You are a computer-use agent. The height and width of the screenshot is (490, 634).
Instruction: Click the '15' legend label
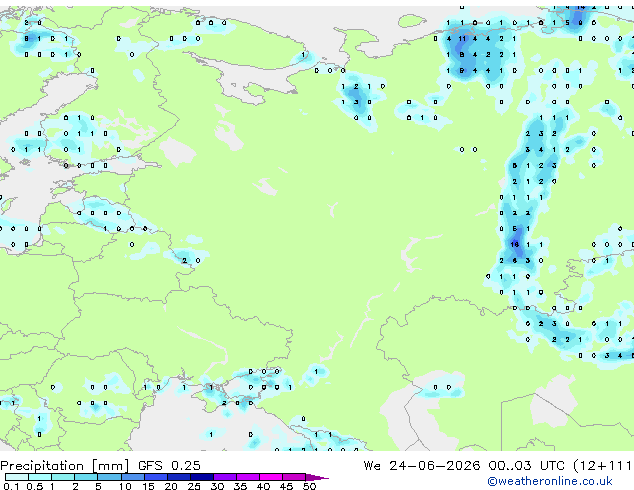point(148,486)
